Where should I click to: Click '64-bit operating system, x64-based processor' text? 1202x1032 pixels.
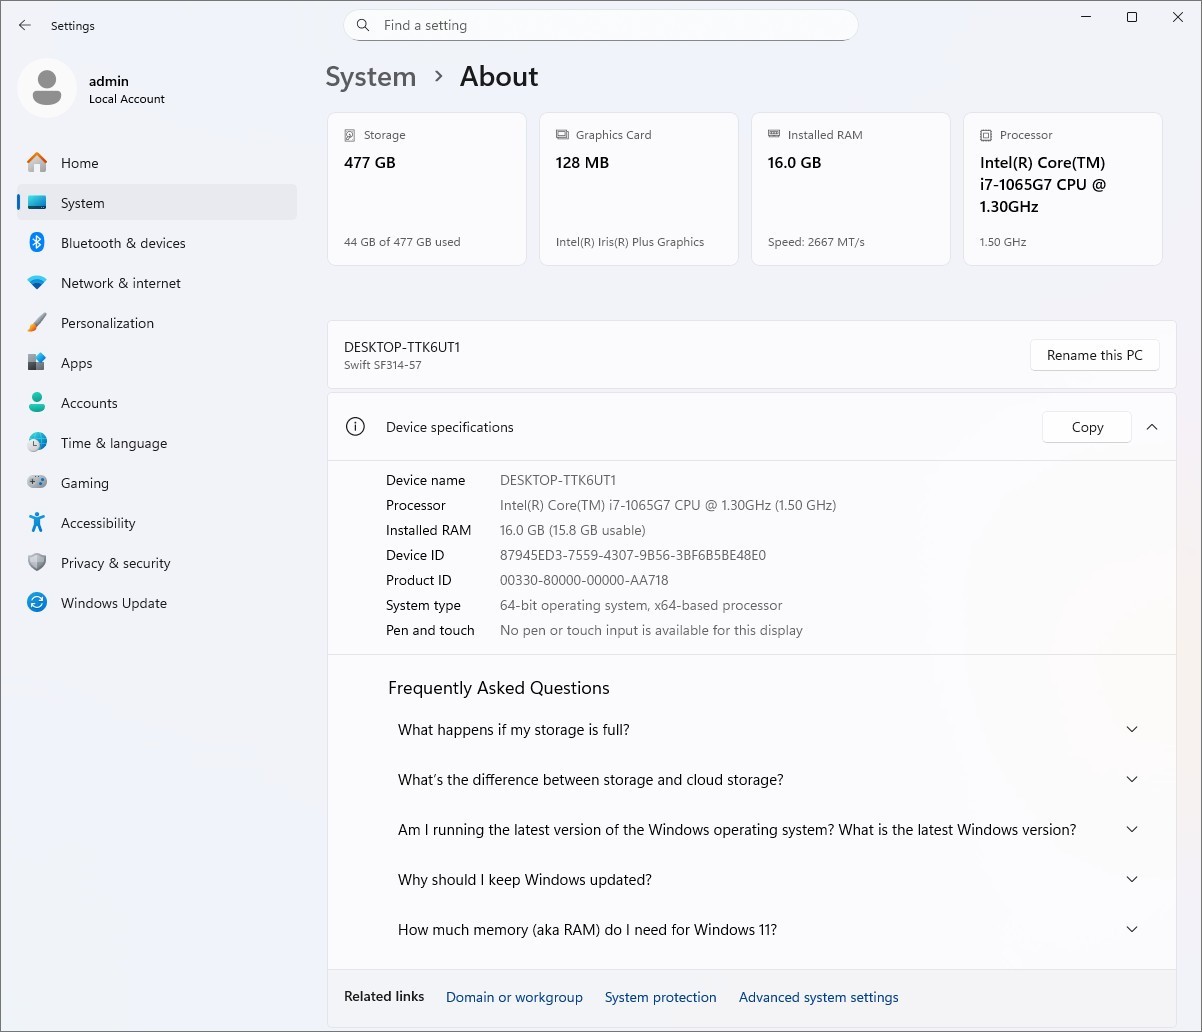(641, 605)
